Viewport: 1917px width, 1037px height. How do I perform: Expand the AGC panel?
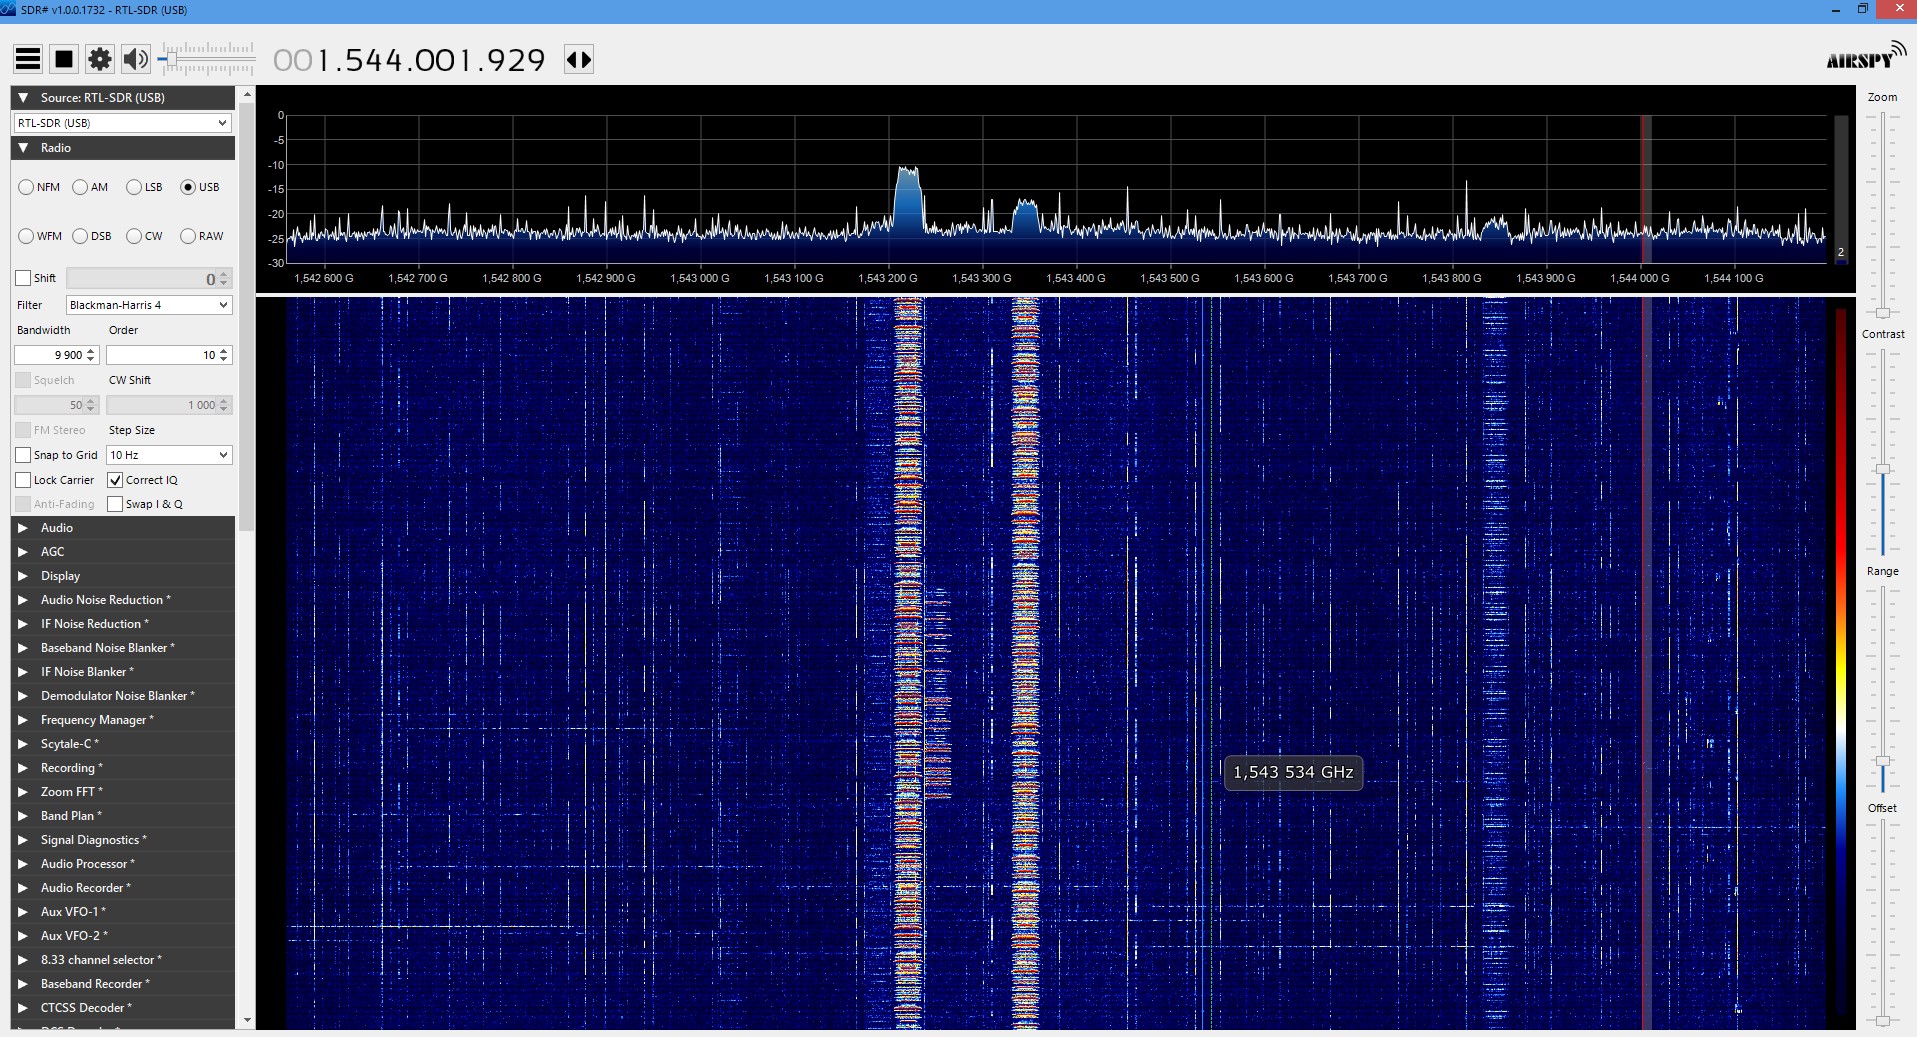(x=123, y=552)
